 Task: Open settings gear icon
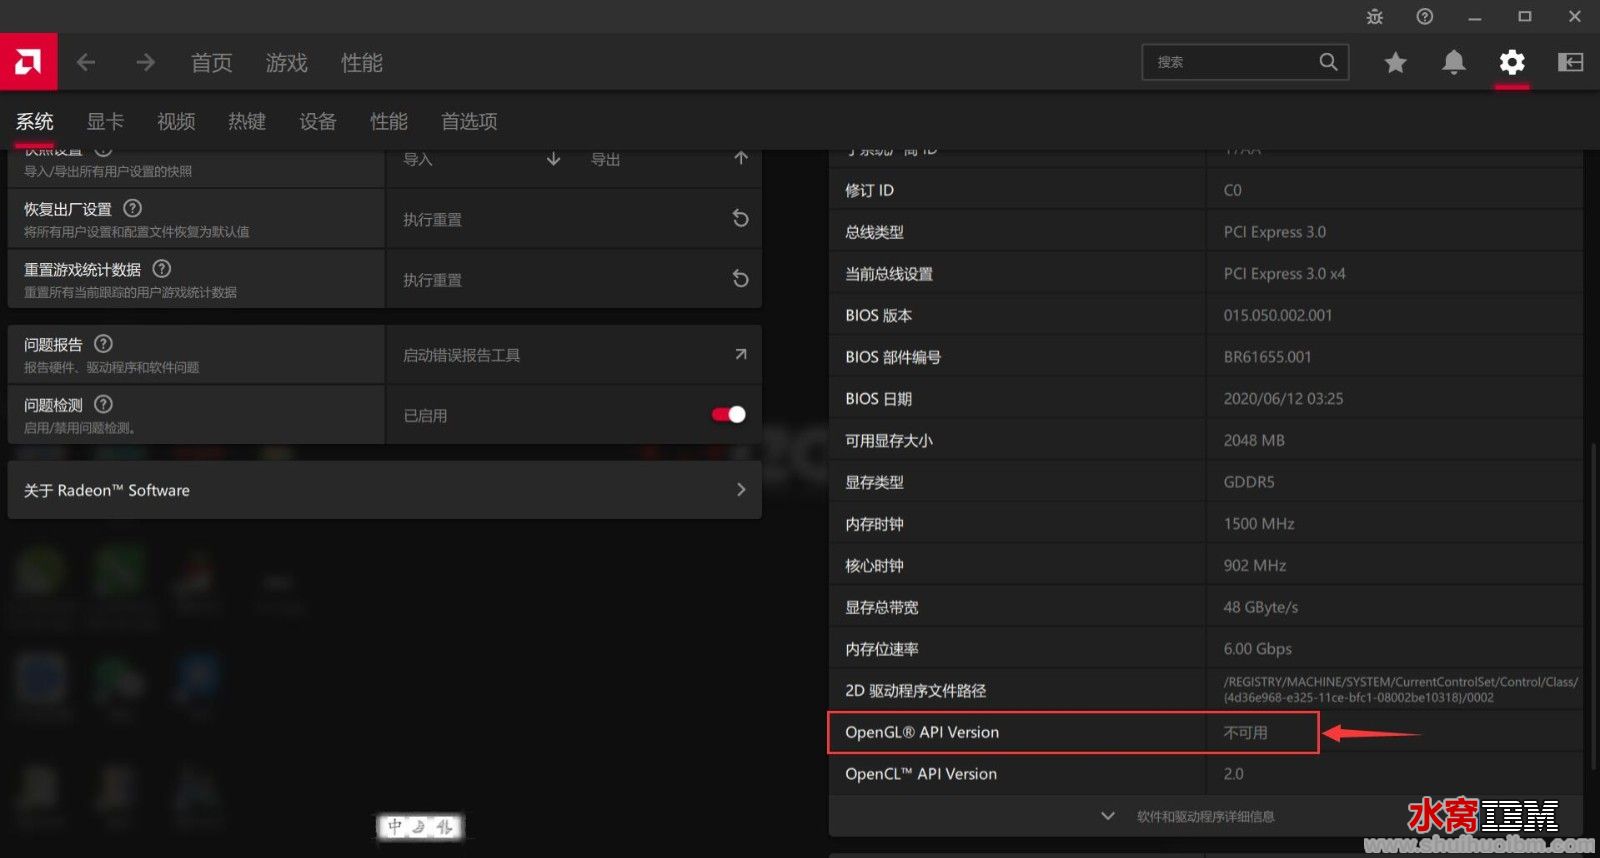click(x=1512, y=63)
